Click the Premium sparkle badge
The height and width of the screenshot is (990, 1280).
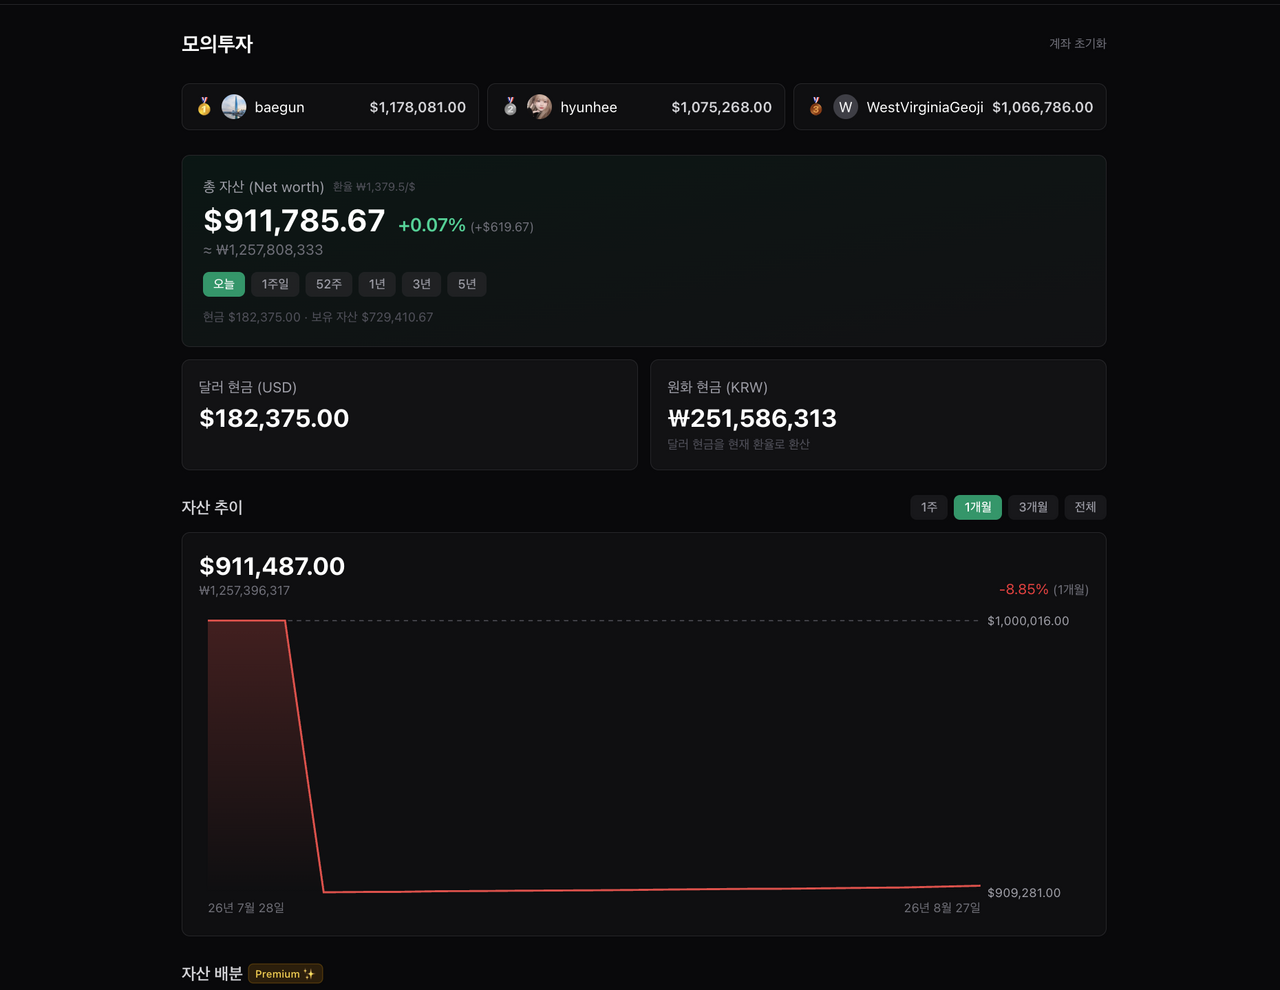285,974
